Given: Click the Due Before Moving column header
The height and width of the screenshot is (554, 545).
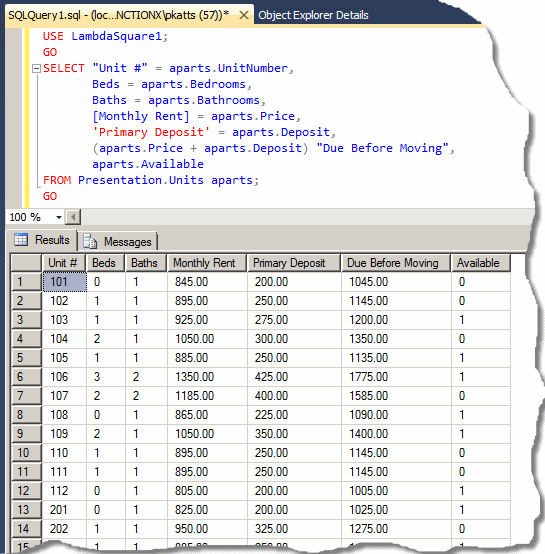Looking at the screenshot, I should click(x=396, y=263).
